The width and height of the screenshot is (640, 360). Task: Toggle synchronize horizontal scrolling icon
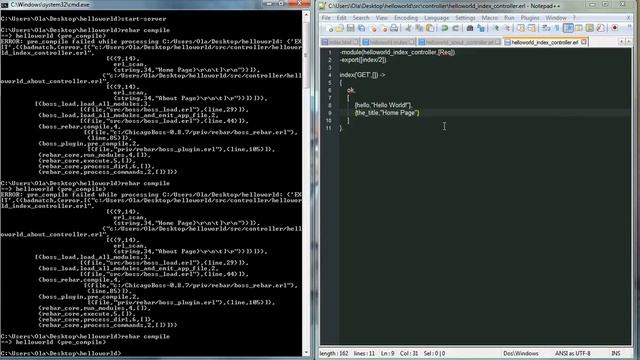point(531,28)
